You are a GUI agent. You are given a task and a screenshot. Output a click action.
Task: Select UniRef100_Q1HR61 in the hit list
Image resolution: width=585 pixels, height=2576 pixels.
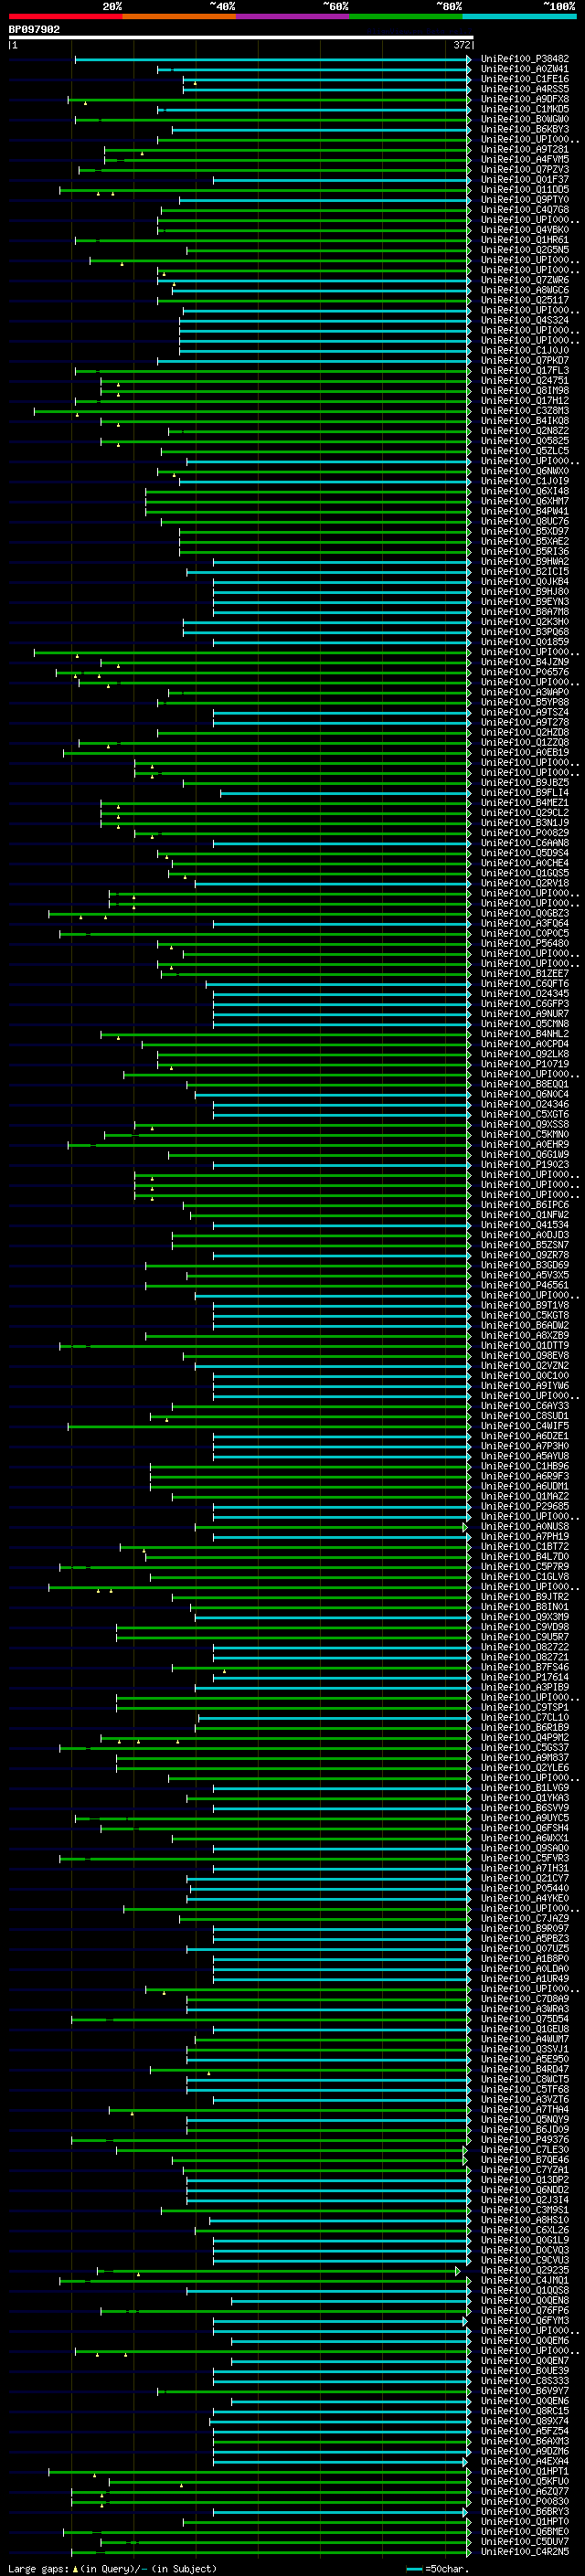(524, 240)
